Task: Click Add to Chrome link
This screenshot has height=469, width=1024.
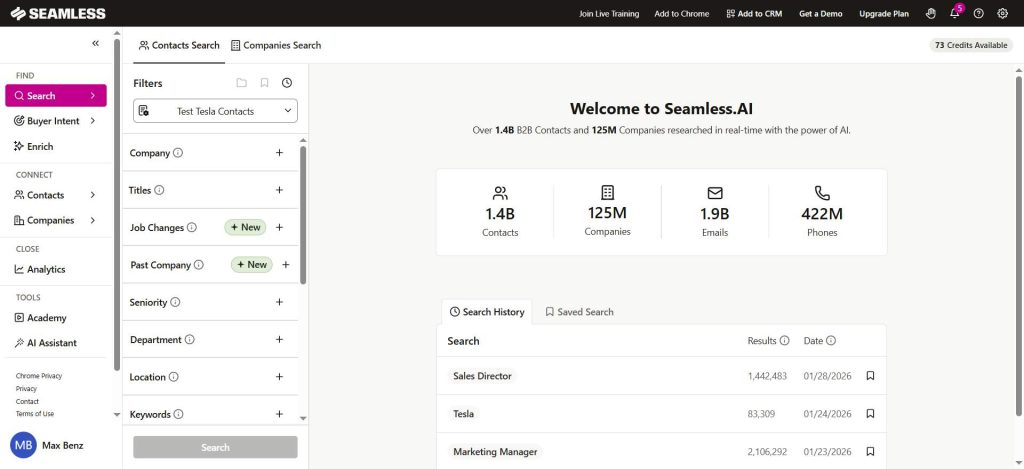Action: click(682, 13)
